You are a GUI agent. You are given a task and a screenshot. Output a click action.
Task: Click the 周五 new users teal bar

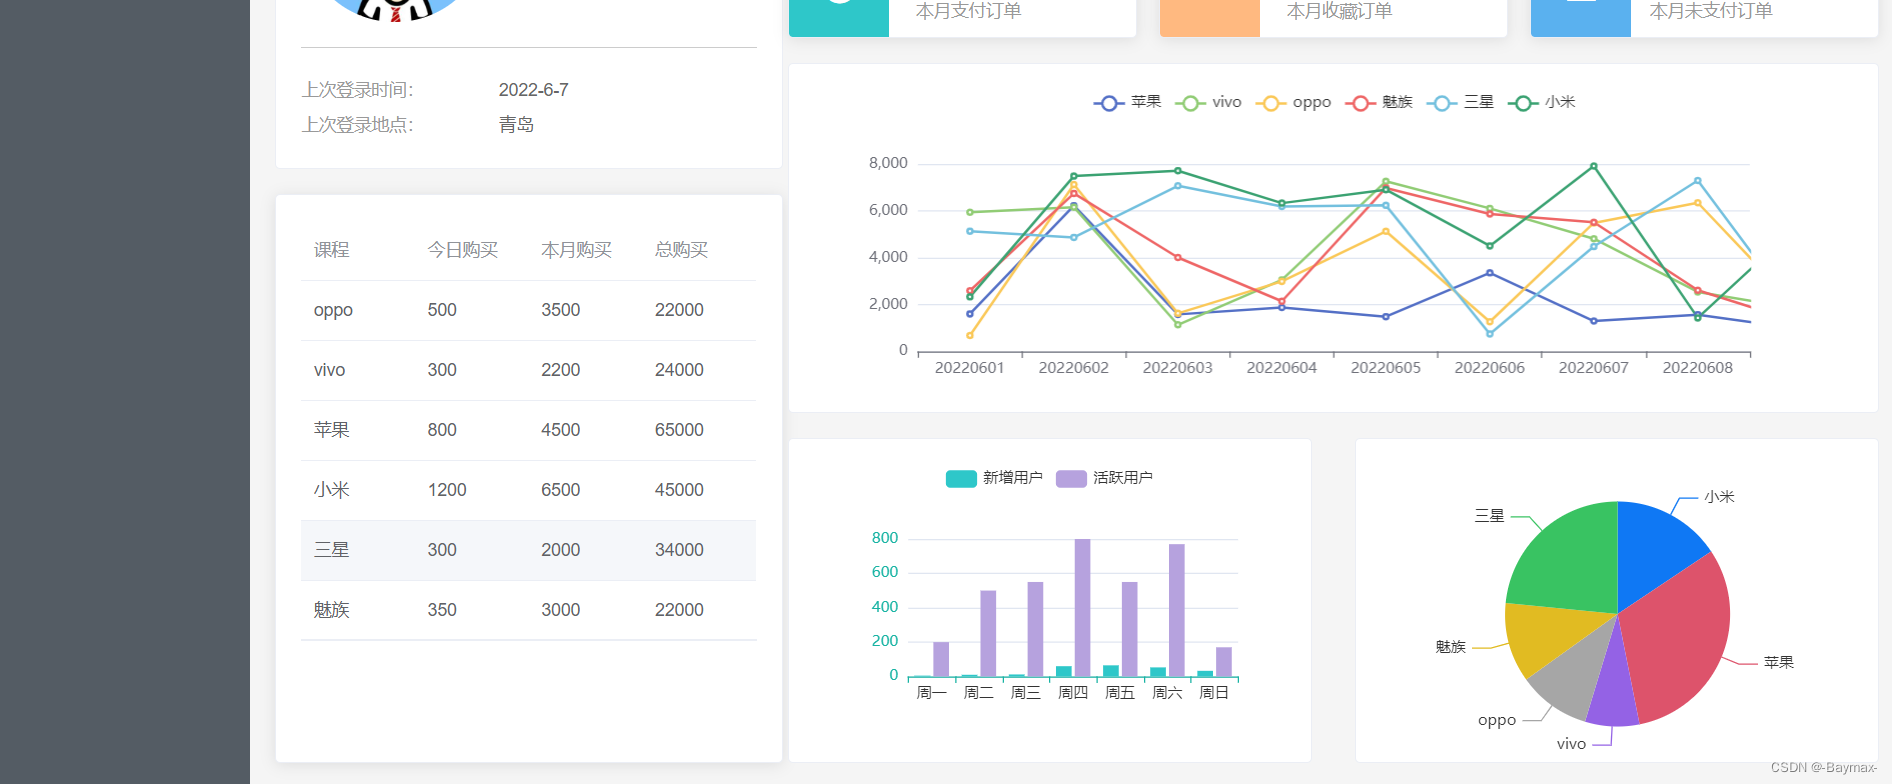click(1111, 671)
